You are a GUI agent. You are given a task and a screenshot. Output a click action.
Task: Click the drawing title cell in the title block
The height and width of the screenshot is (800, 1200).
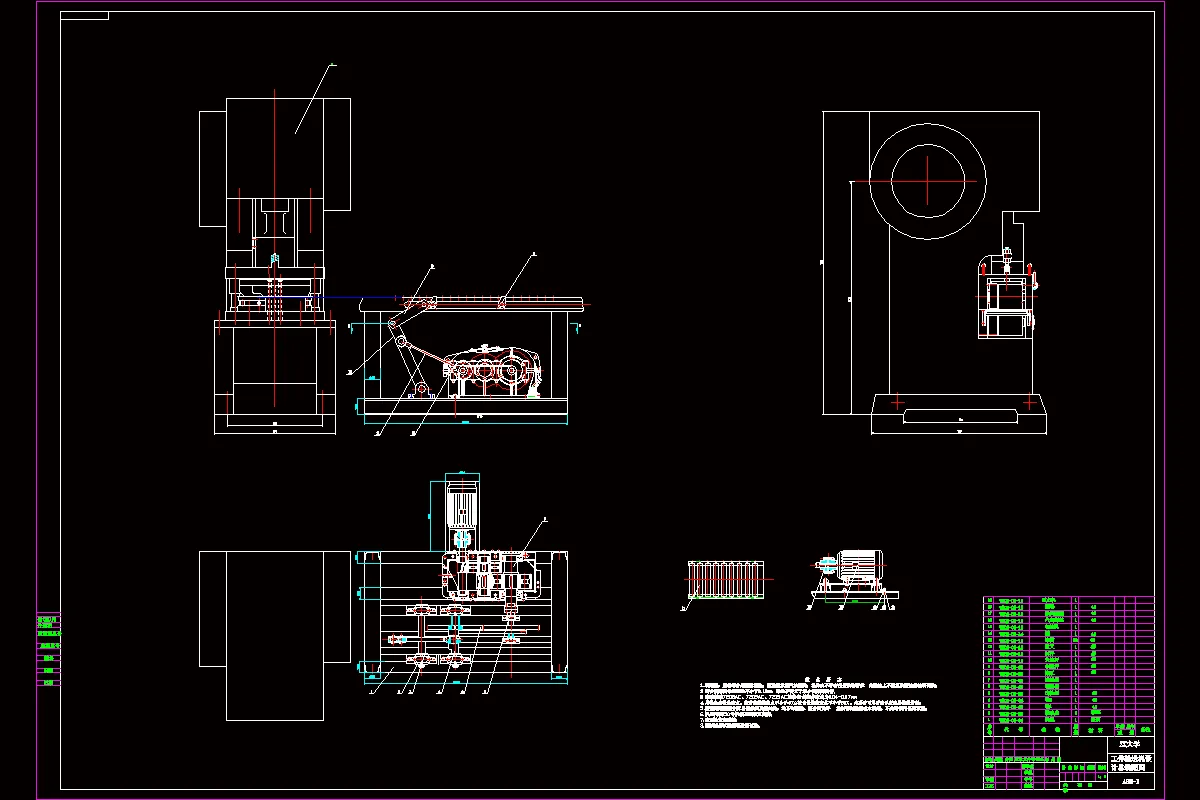(x=1130, y=764)
